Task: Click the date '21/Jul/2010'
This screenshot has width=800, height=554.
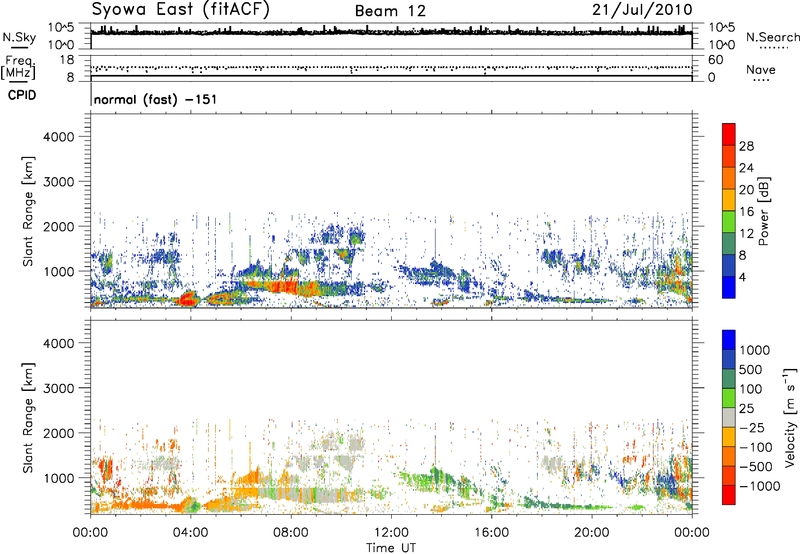Action: pyautogui.click(x=642, y=9)
